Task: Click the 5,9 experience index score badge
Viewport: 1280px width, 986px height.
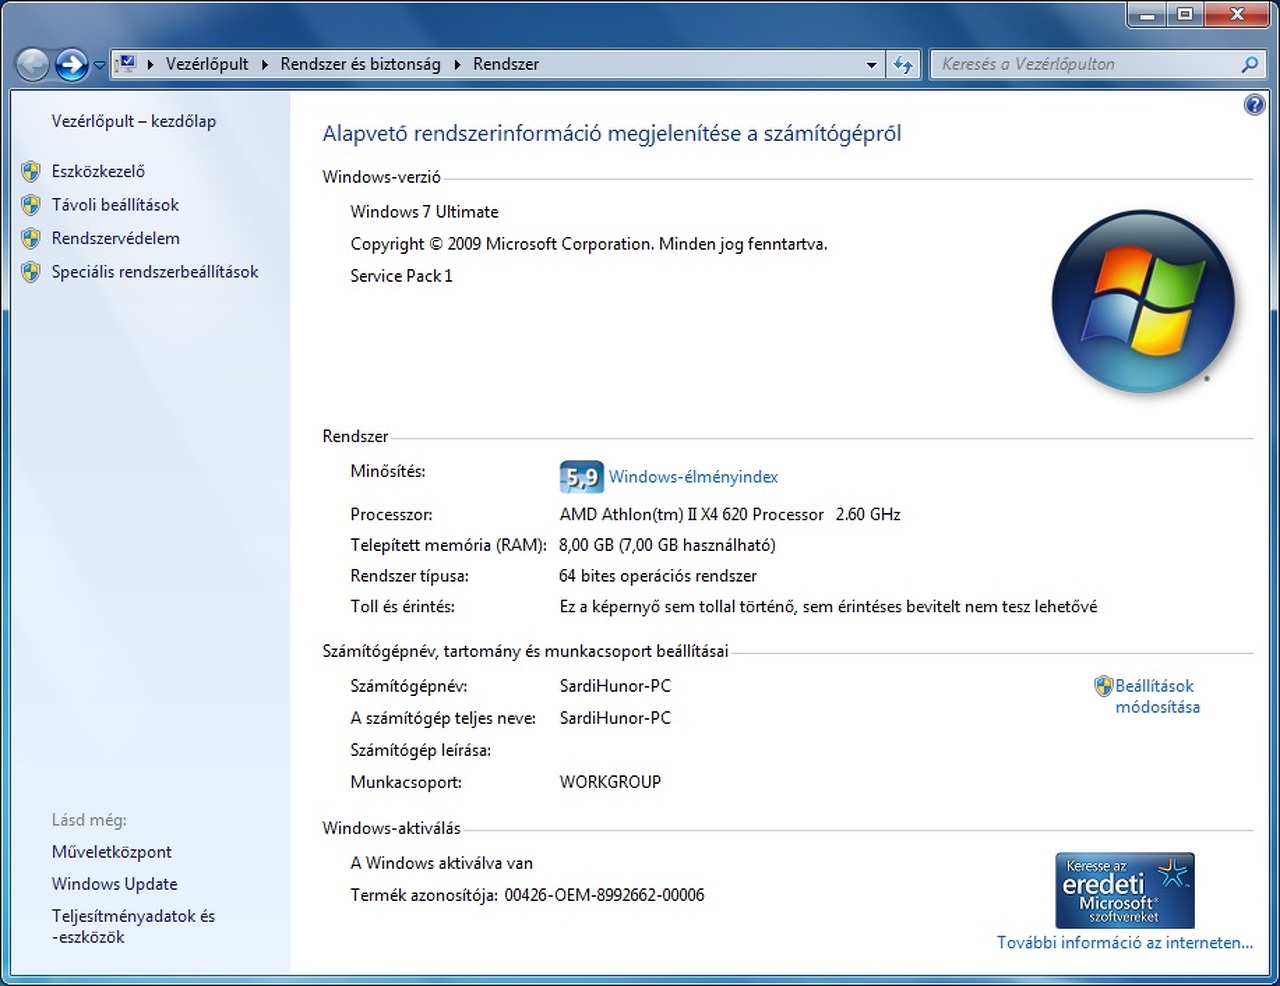Action: point(581,477)
